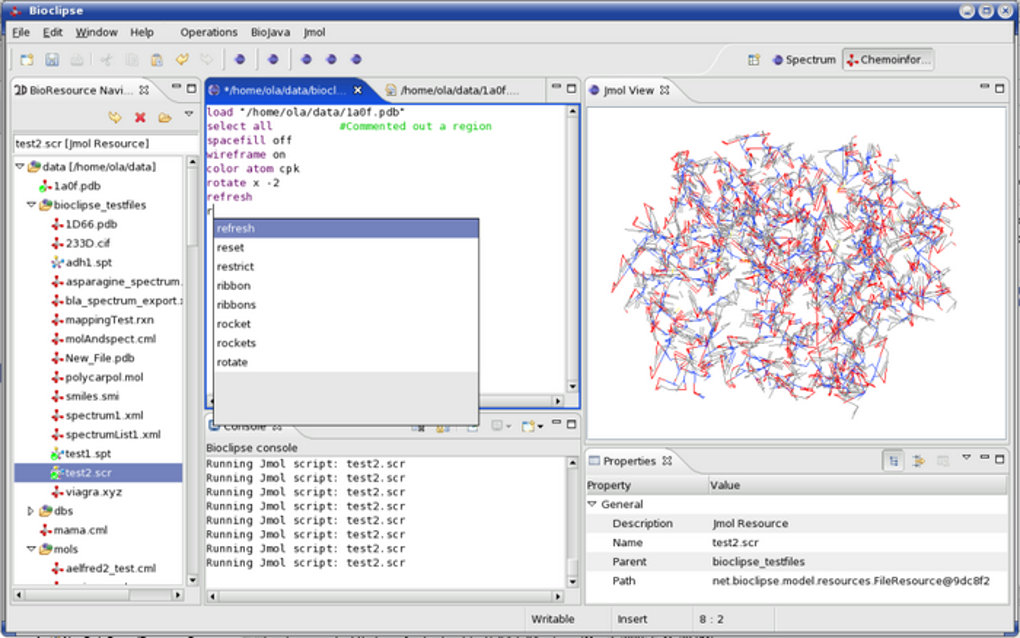Click the open folder icon in navigator toolbar

(x=165, y=118)
